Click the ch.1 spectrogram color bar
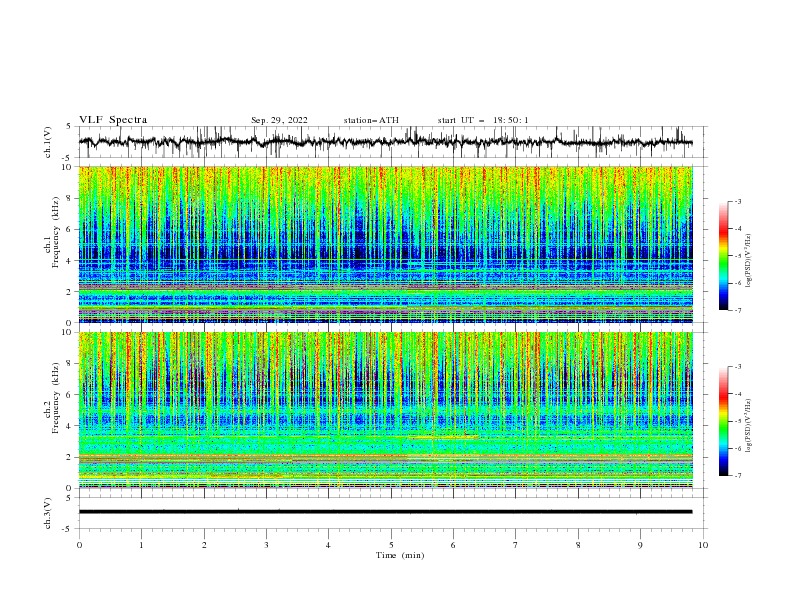 point(723,256)
